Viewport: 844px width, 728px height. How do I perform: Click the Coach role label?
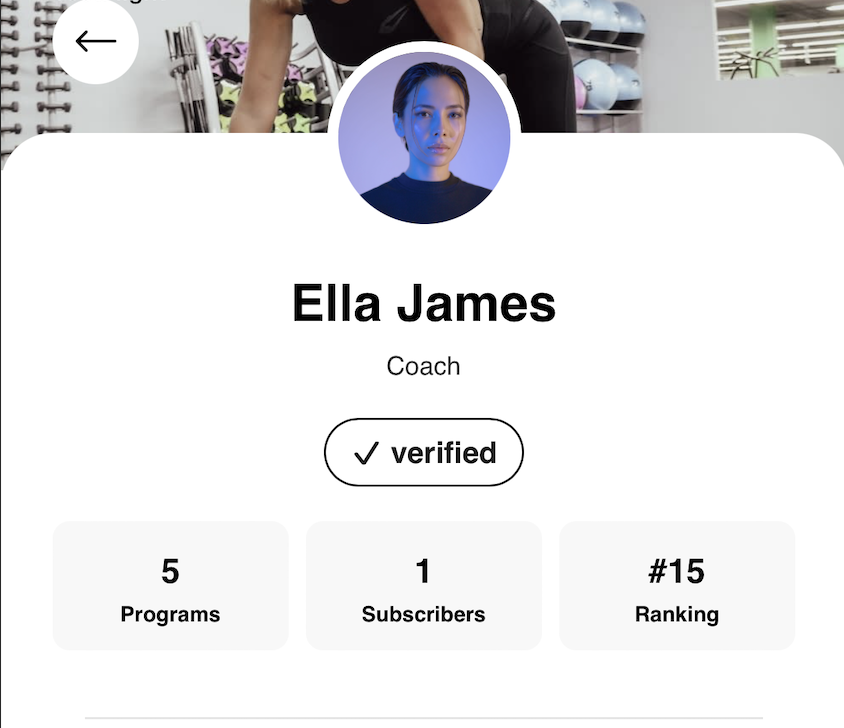pos(424,366)
